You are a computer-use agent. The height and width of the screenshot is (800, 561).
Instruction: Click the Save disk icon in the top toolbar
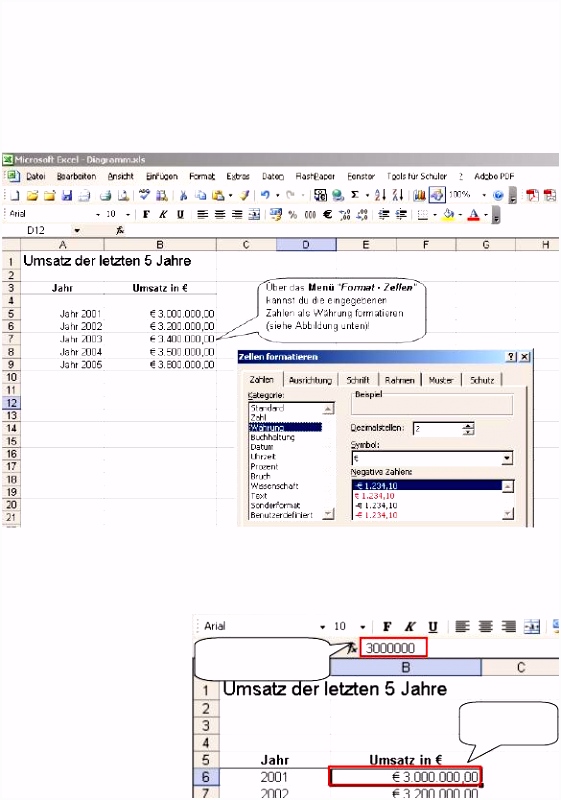click(x=66, y=195)
